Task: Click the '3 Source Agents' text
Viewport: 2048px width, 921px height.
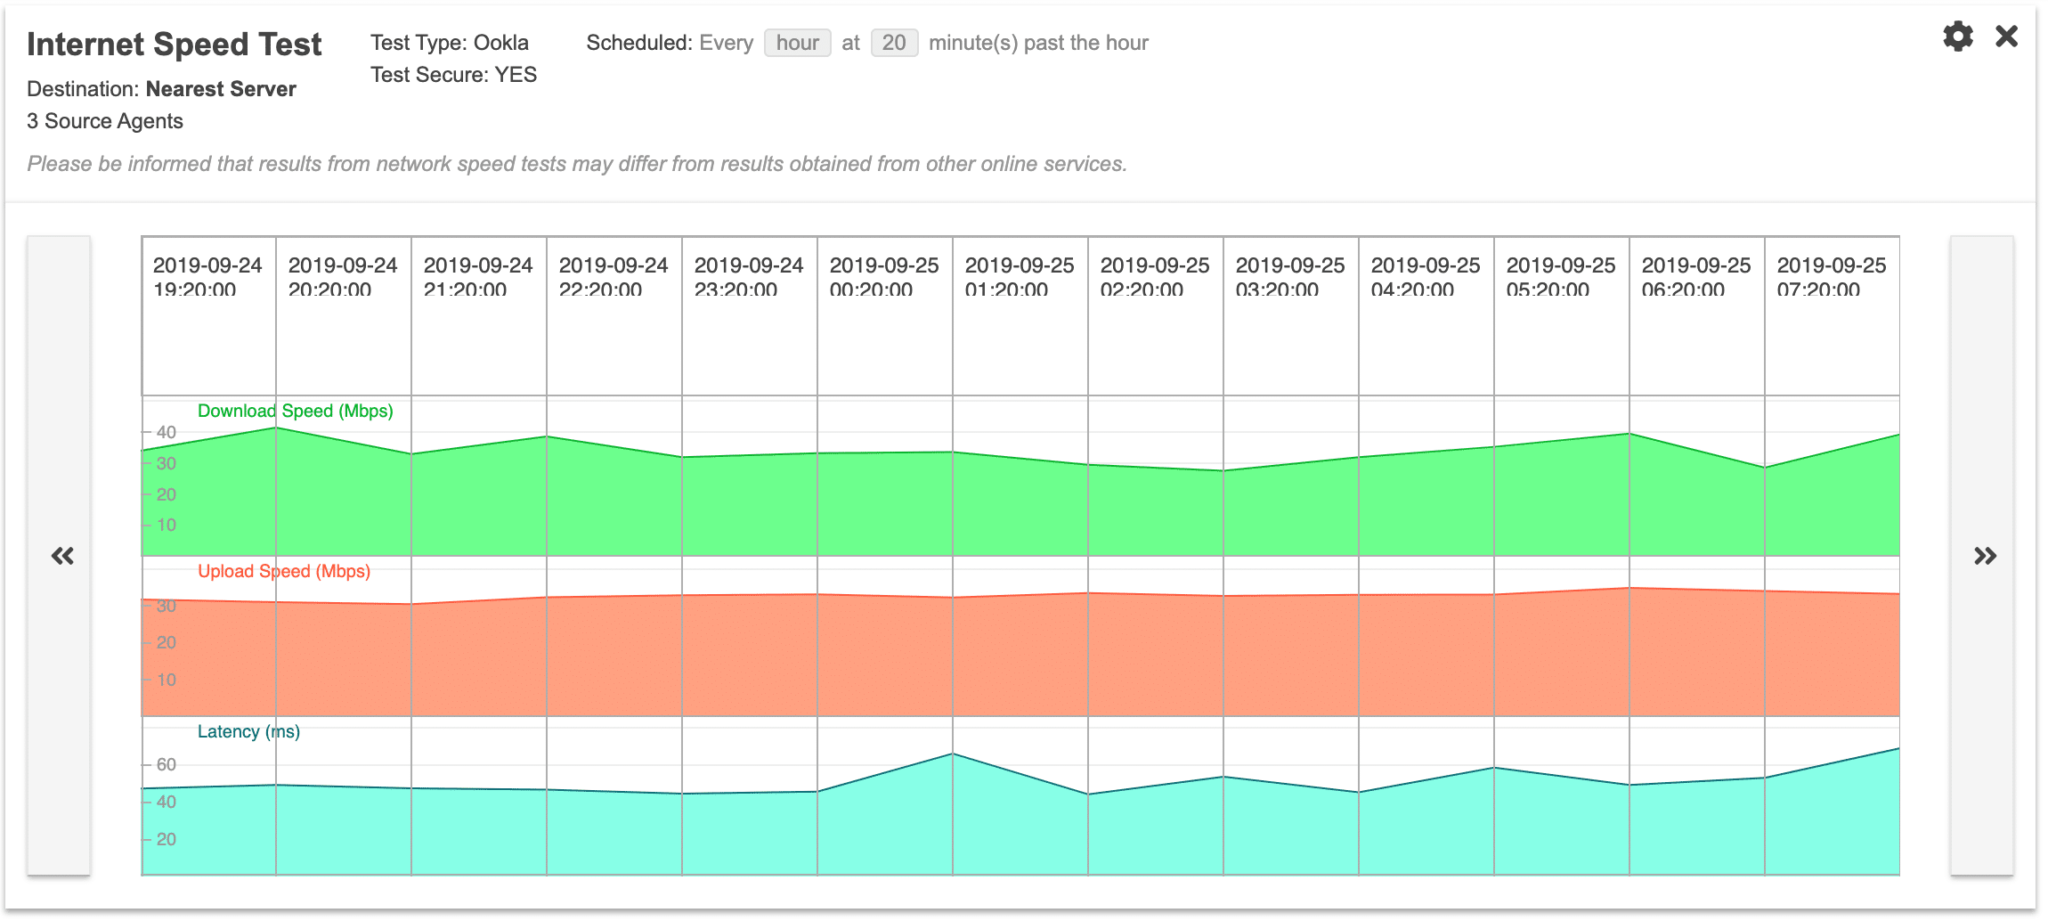Action: pyautogui.click(x=105, y=121)
